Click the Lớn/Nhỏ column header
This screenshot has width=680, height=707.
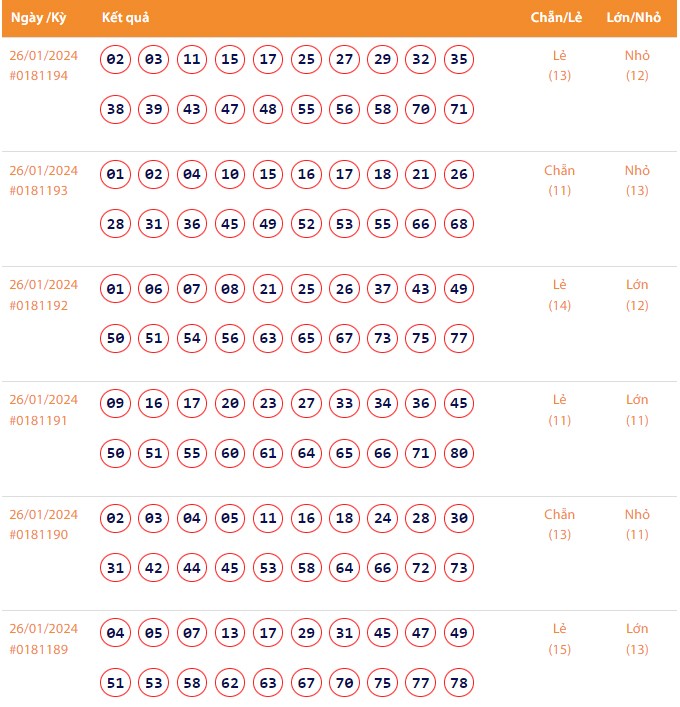[x=634, y=19]
